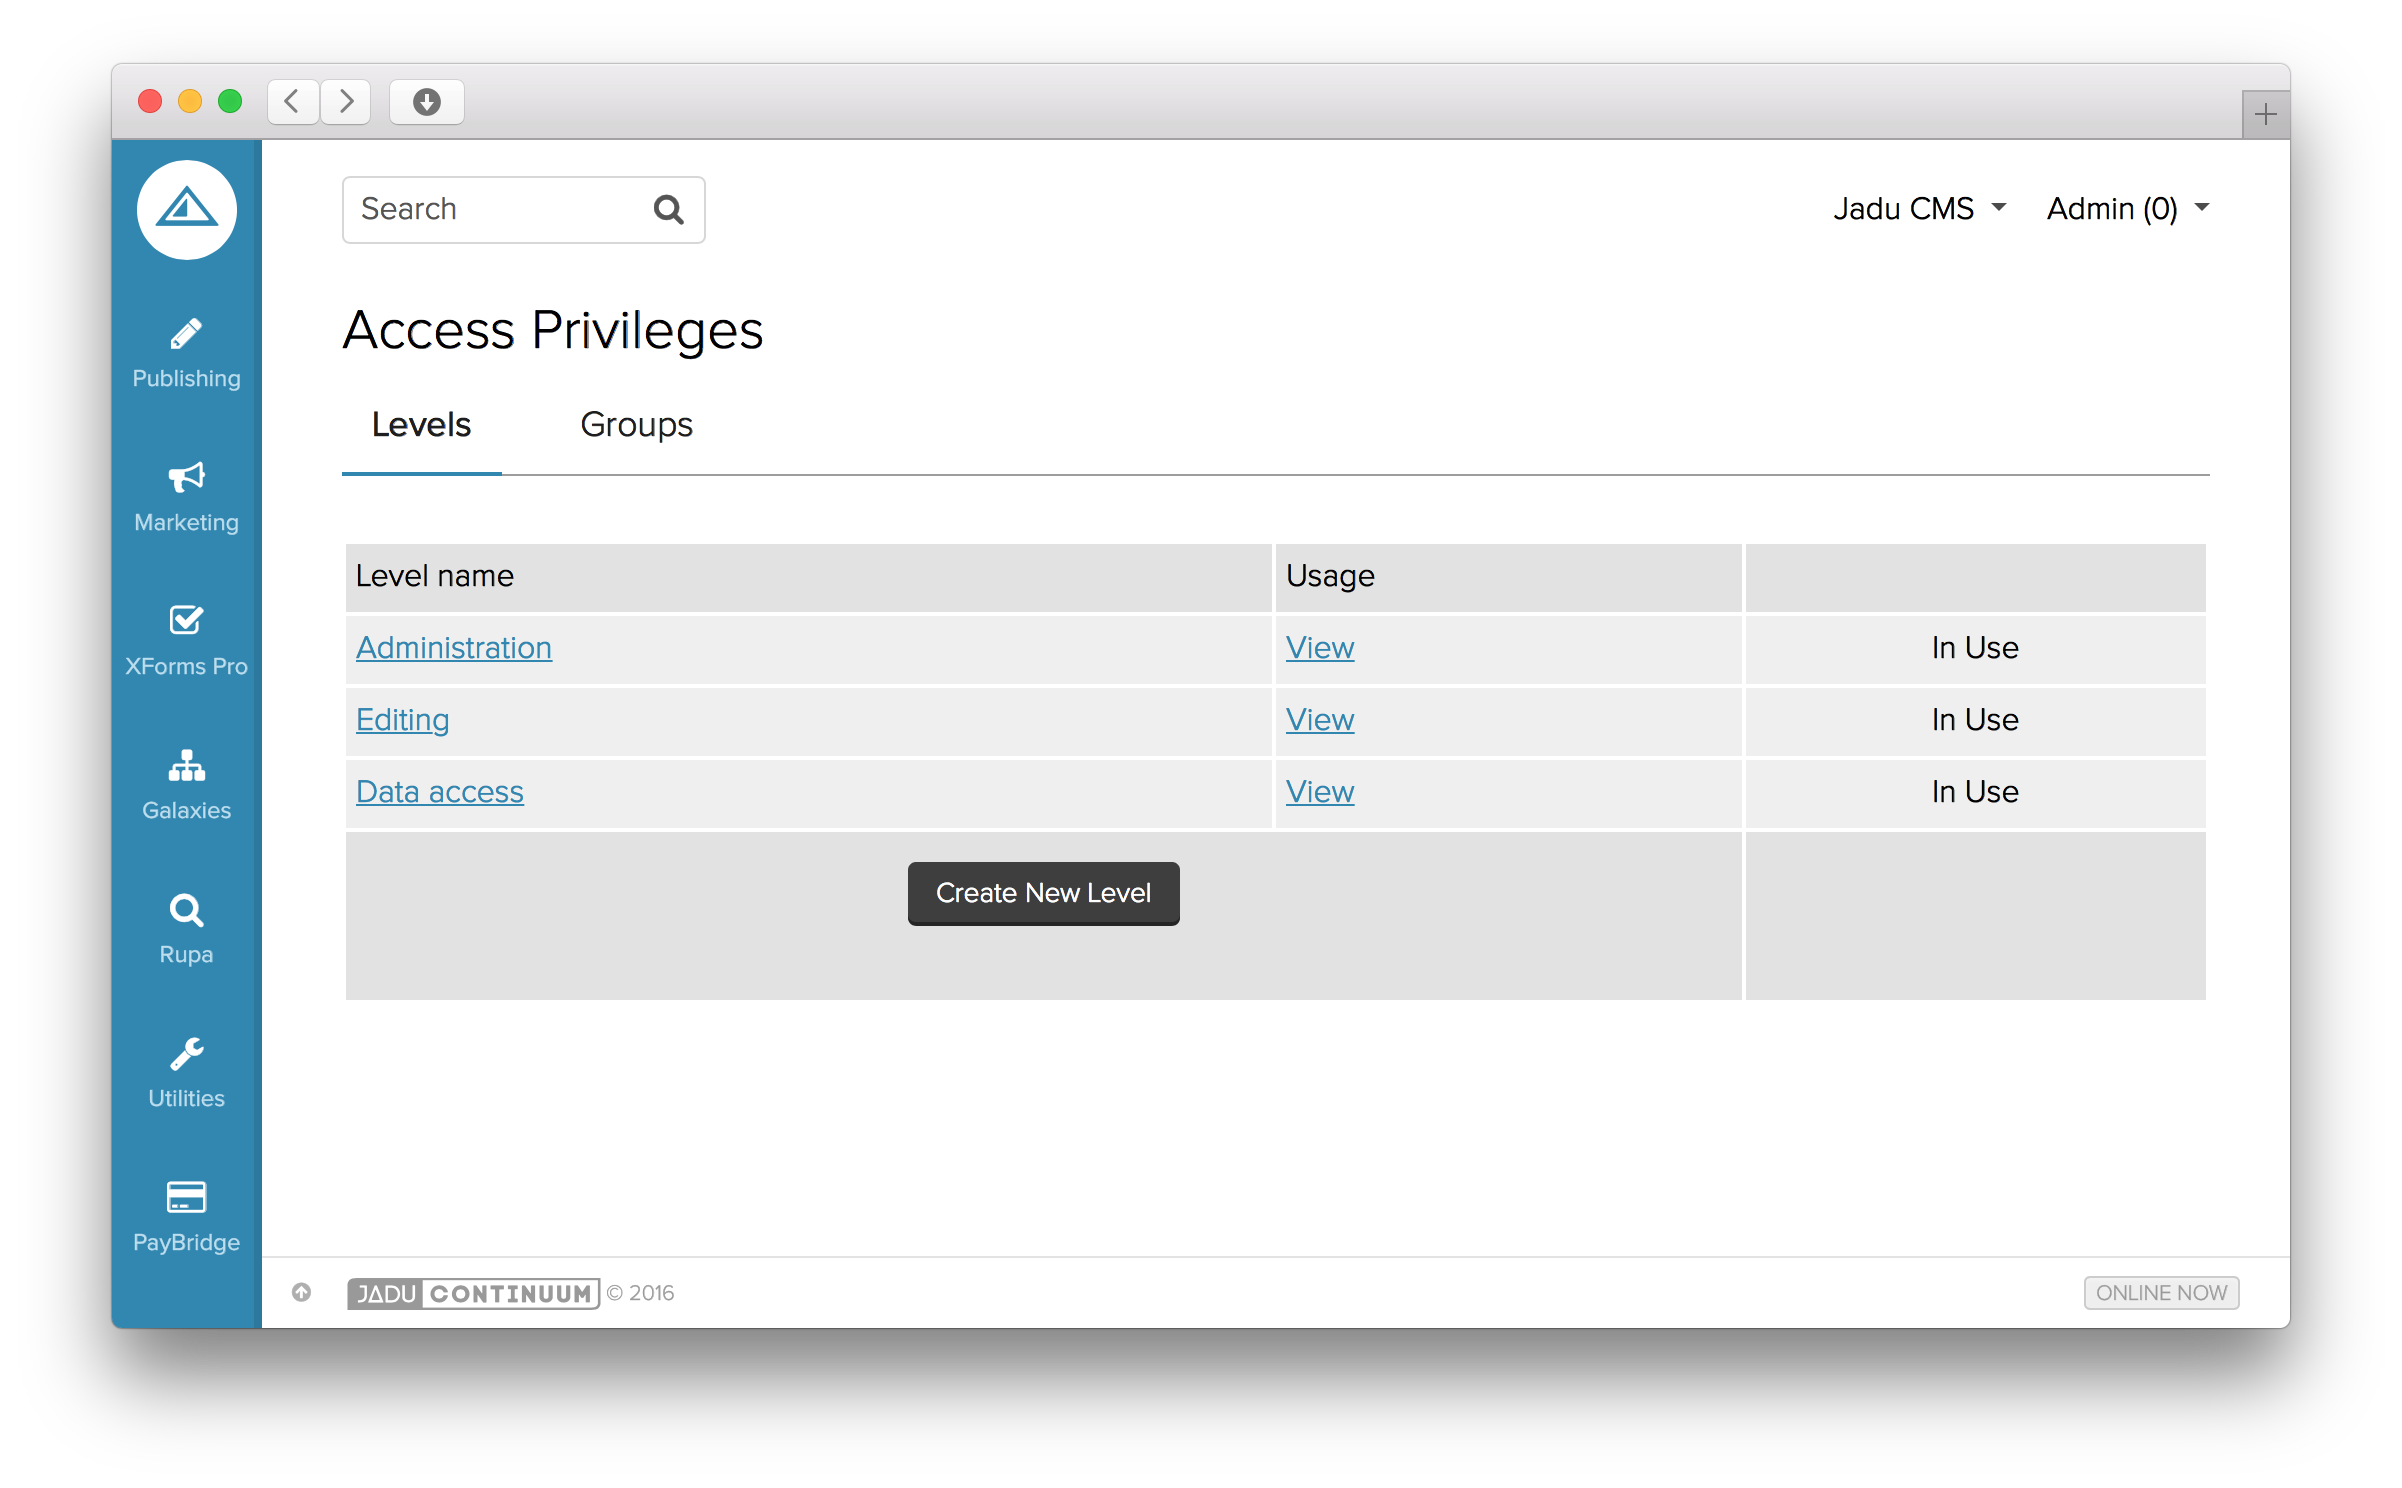Select the Levels tab

(x=421, y=425)
